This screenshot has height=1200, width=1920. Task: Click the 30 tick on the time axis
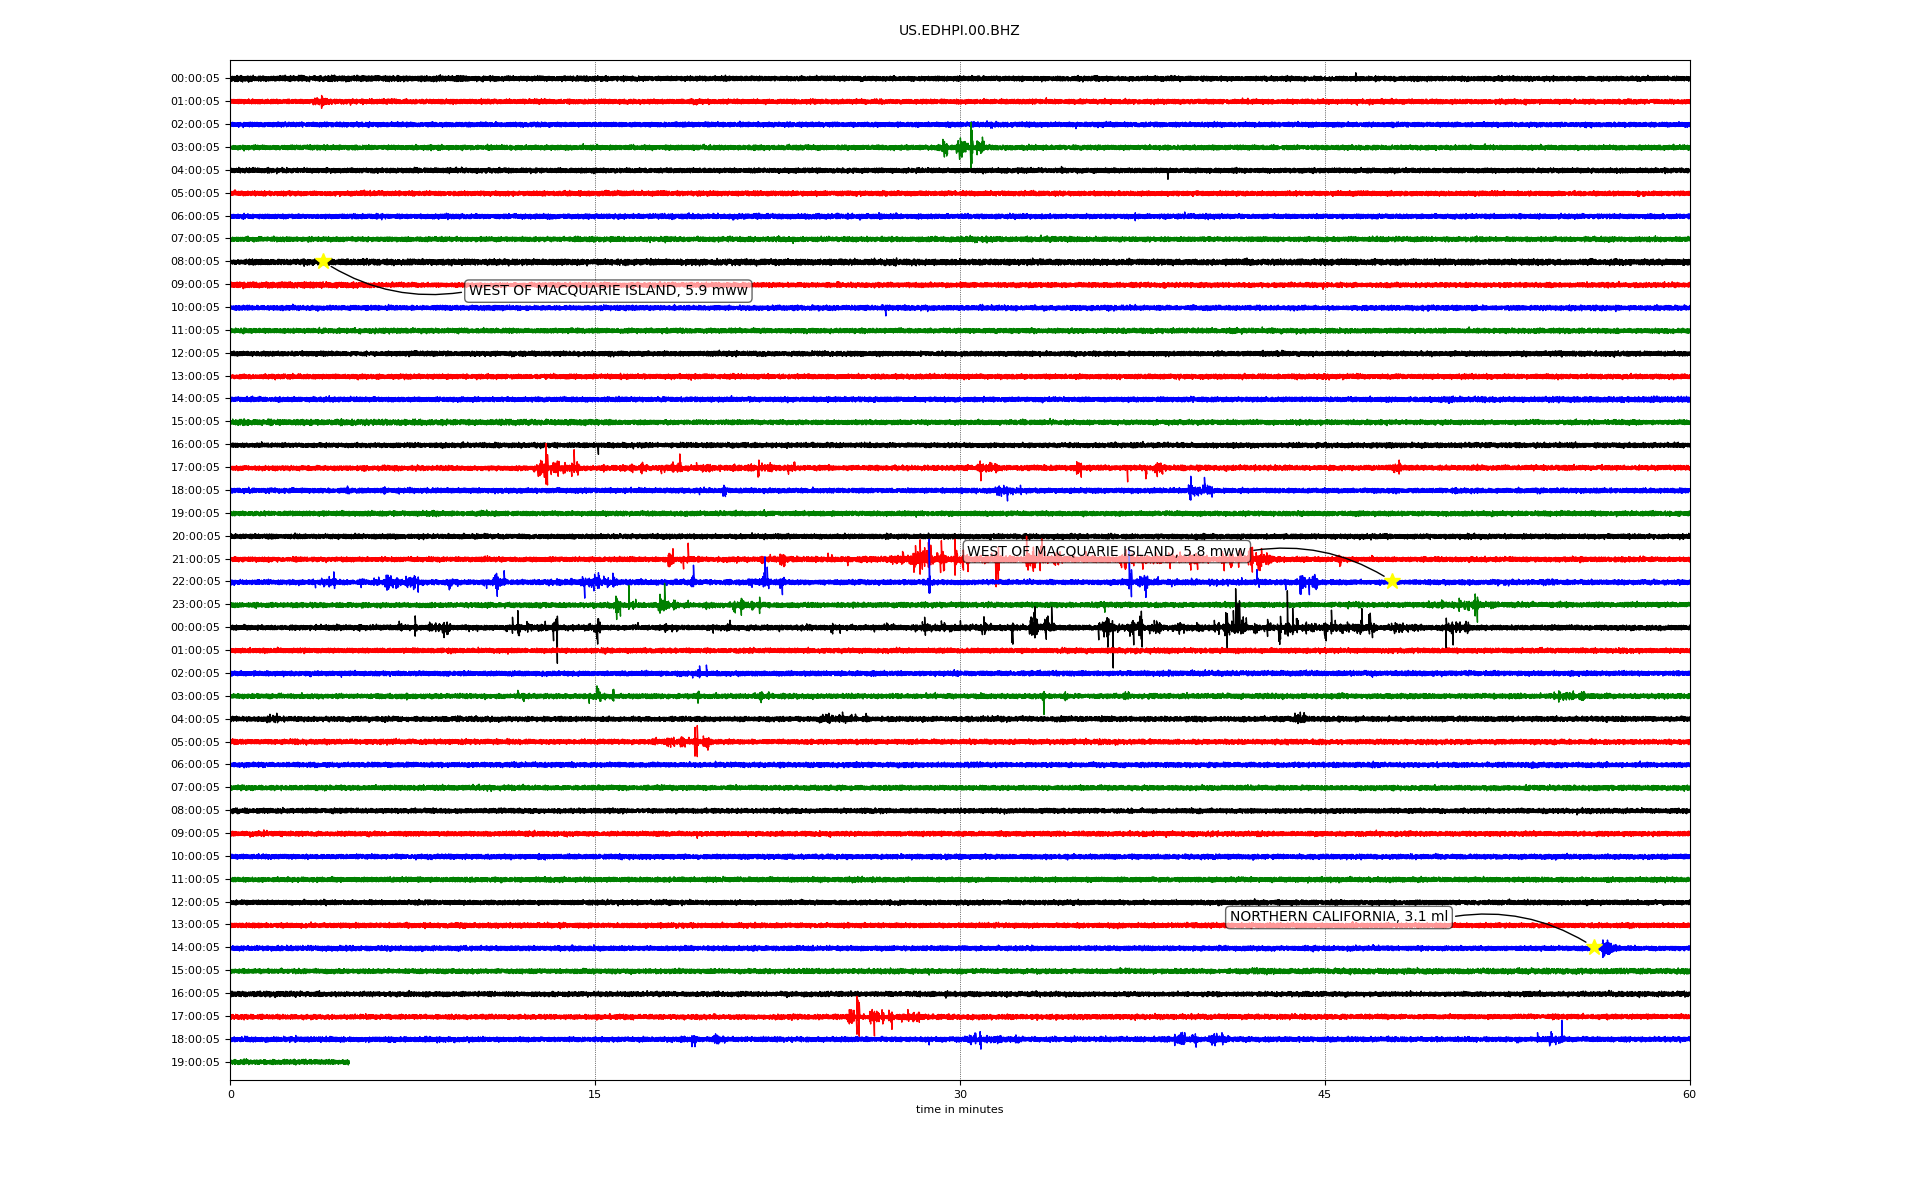(x=960, y=1094)
